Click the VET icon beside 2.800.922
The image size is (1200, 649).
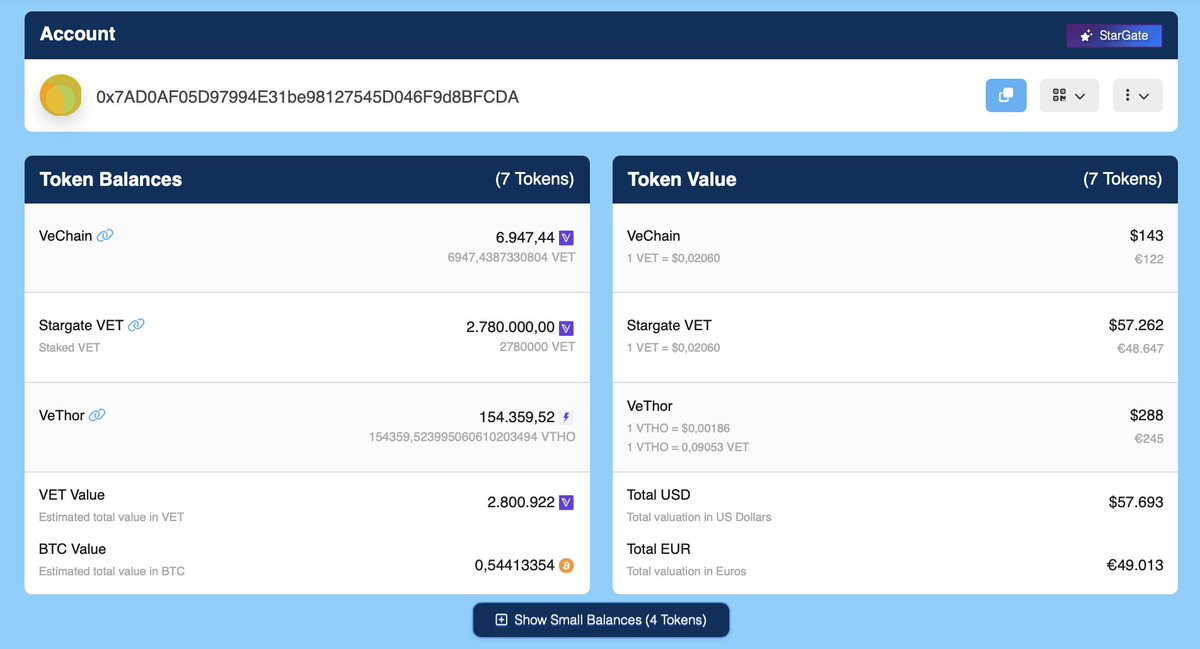coord(567,503)
